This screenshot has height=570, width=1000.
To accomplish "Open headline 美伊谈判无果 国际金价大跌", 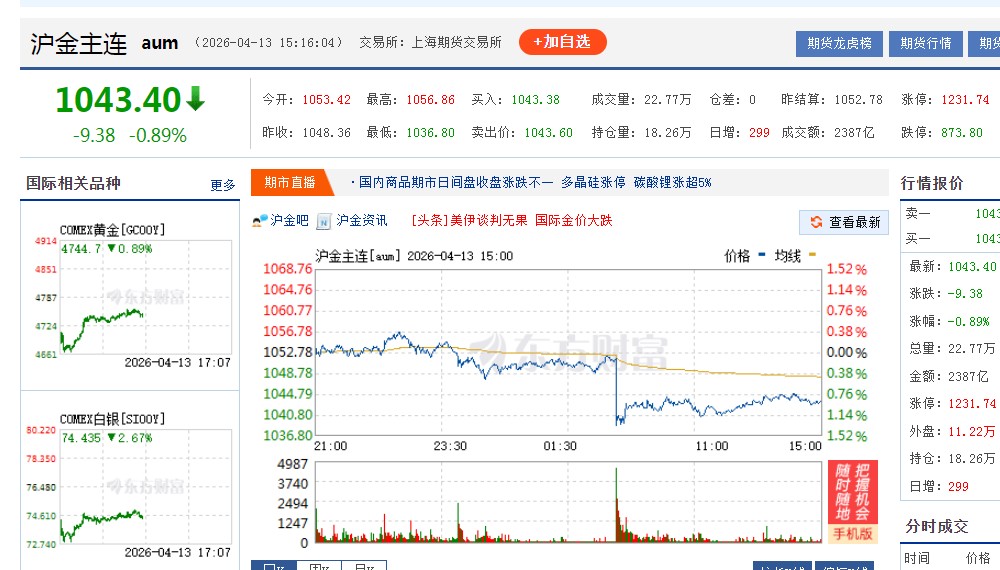I will pos(512,221).
